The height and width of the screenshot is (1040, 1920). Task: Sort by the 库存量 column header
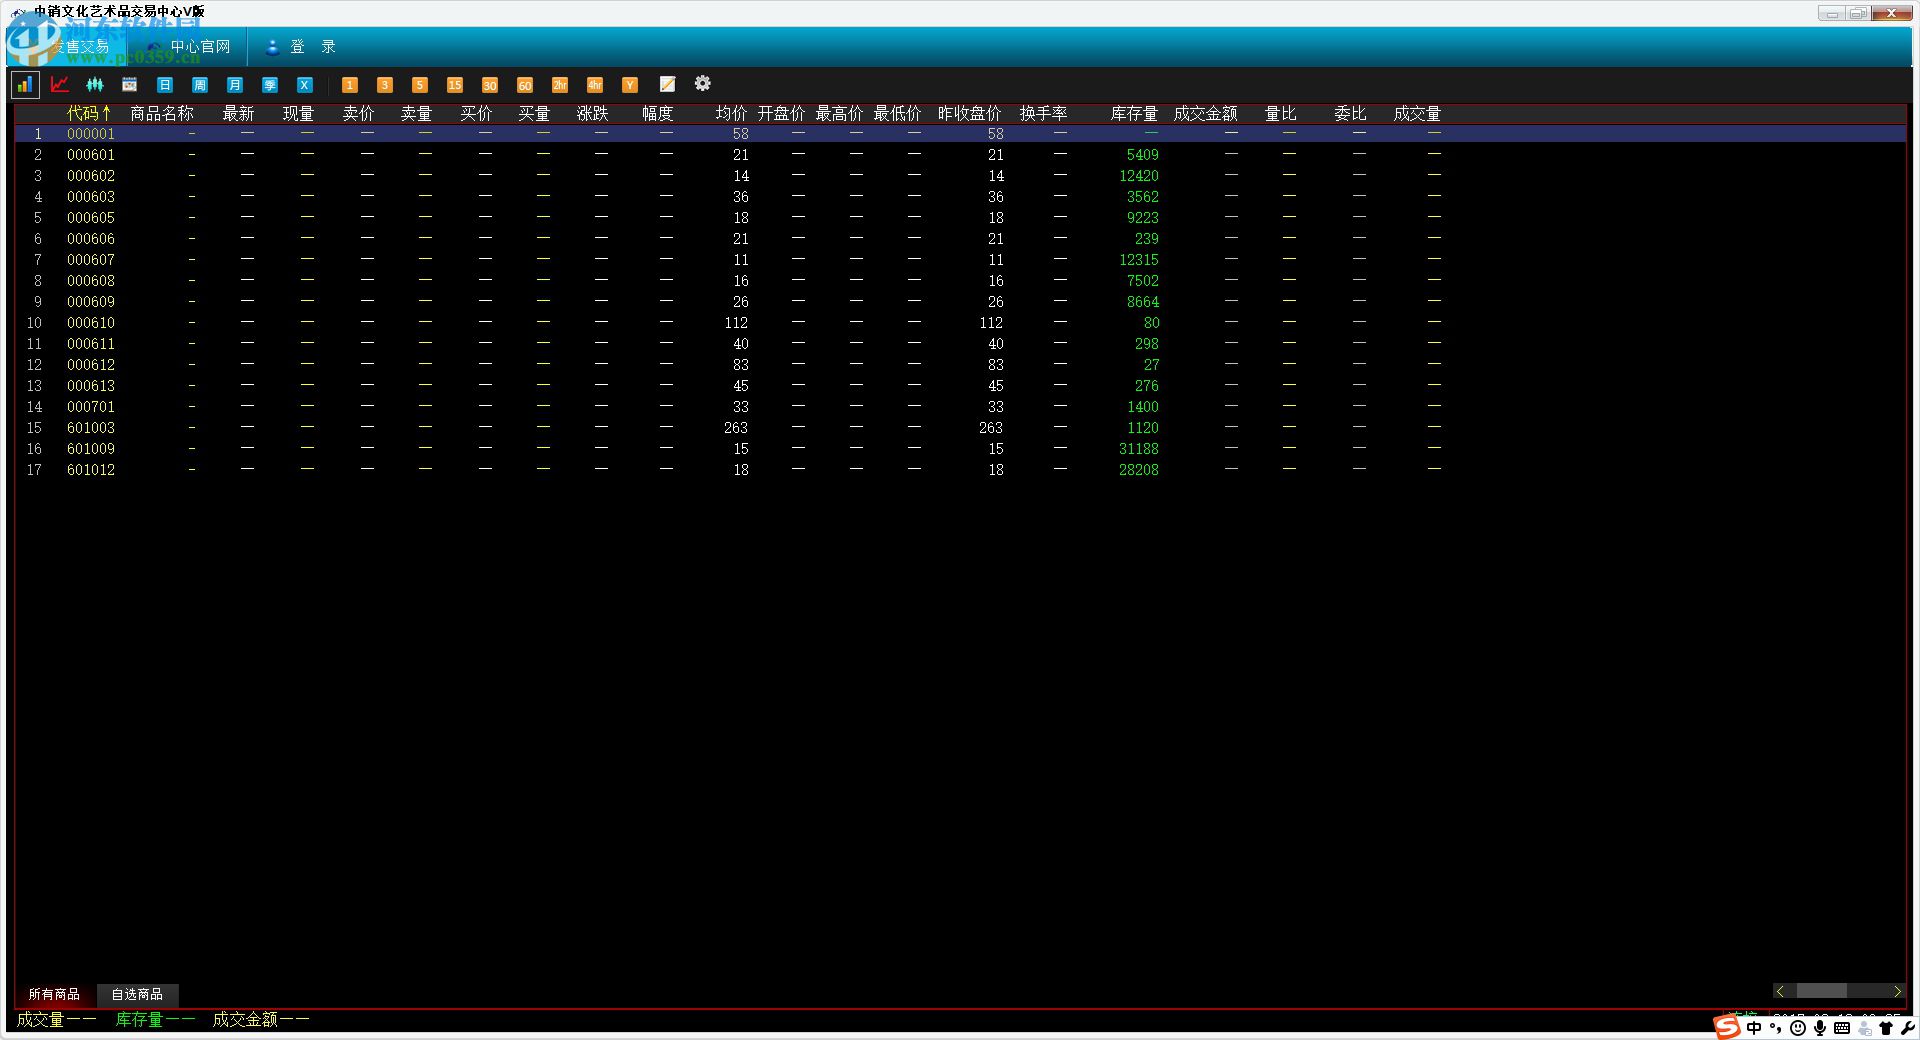1134,113
